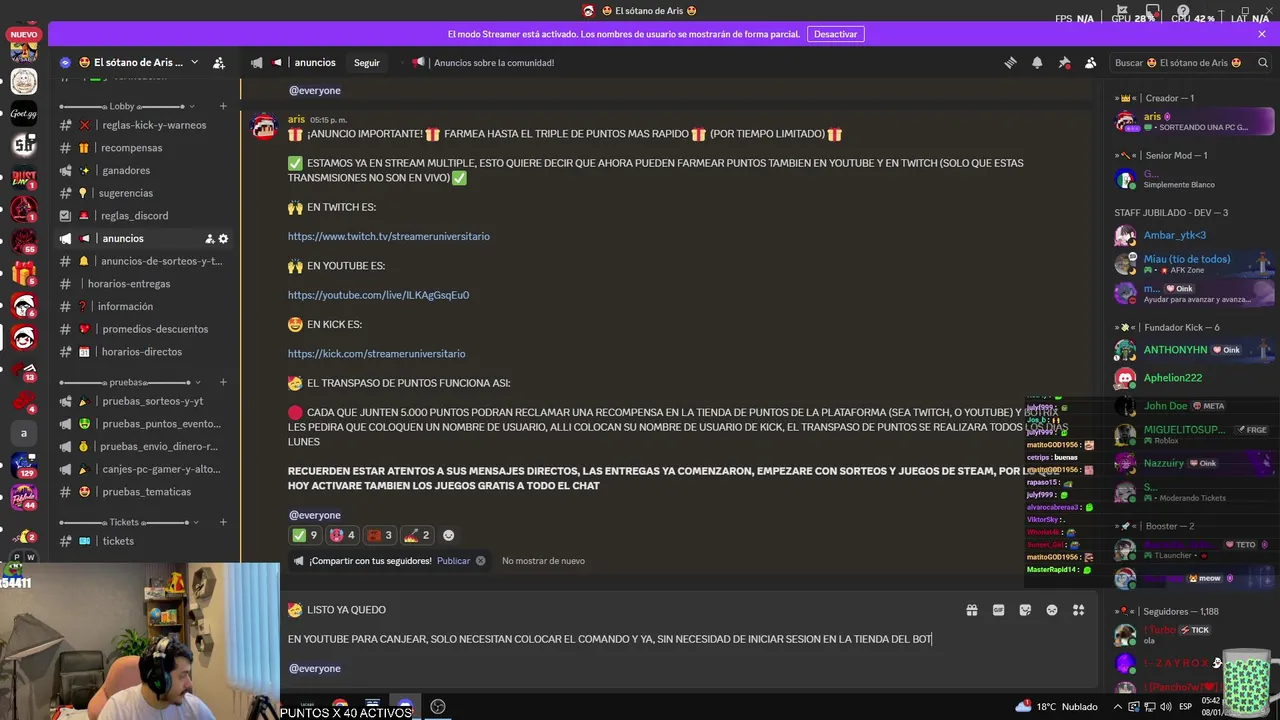Open the Rust Live server icon
1280x720 pixels.
click(24, 177)
